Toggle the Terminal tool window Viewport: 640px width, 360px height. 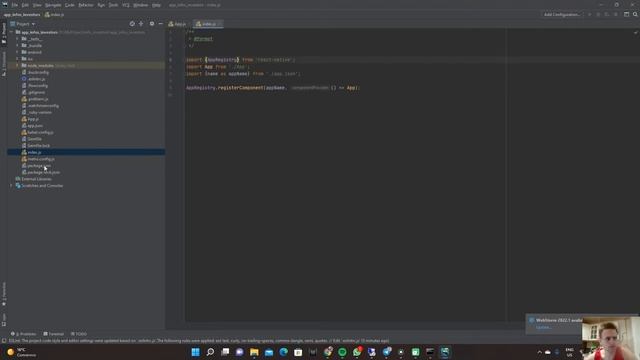point(53,334)
